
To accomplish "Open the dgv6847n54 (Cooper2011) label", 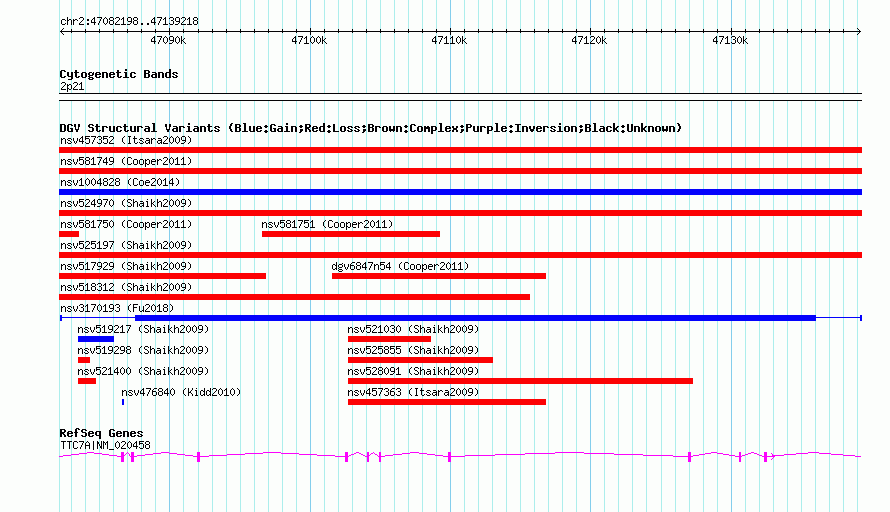I will (x=400, y=266).
